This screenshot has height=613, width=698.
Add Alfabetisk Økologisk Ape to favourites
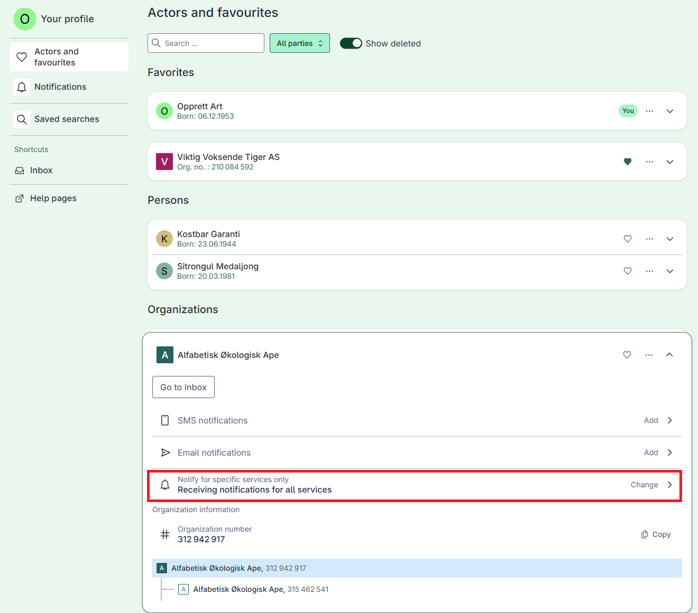pos(627,355)
